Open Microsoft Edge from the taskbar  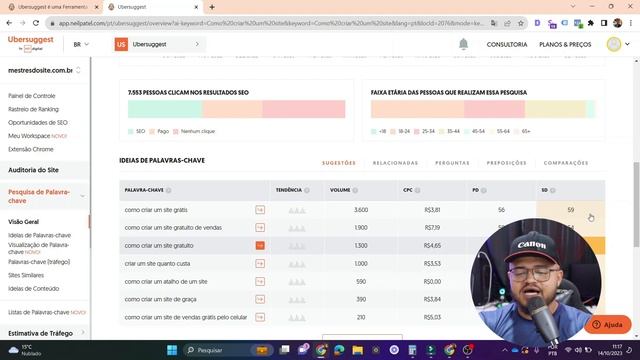(x=339, y=350)
